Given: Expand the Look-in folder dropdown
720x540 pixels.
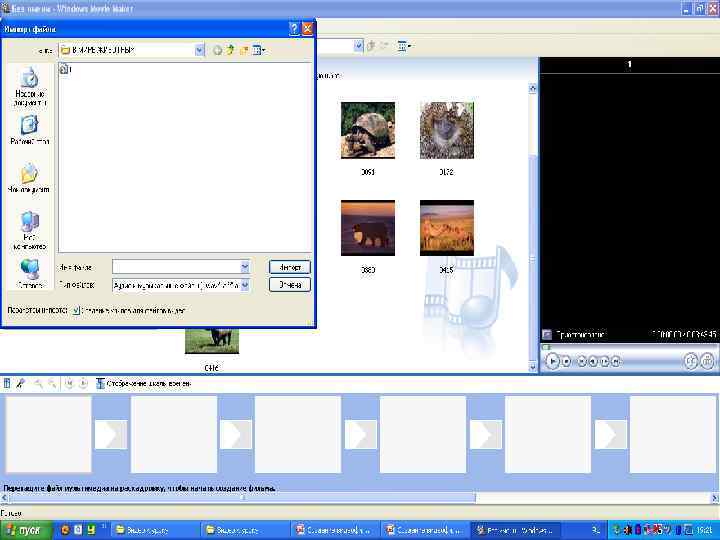Looking at the screenshot, I should point(199,50).
